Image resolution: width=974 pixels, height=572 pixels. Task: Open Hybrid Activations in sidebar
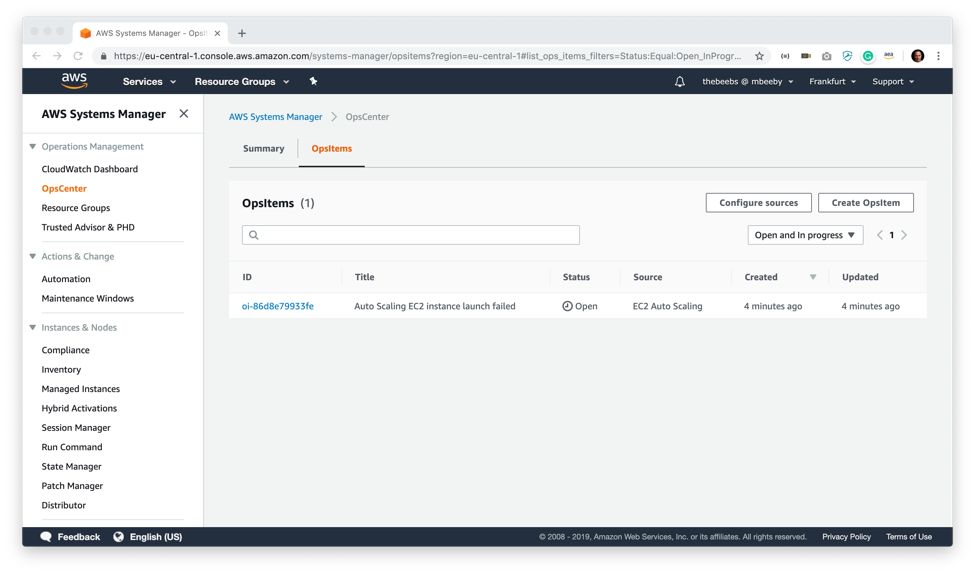[x=79, y=408]
